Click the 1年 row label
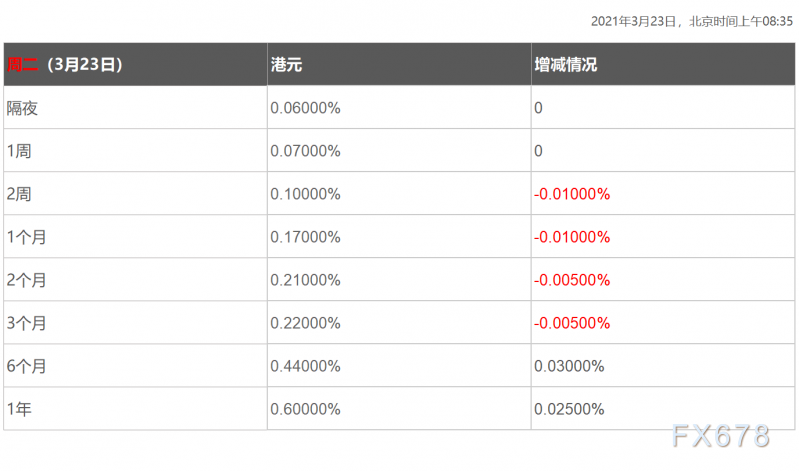Viewport: 800px width, 471px height. pos(20,409)
